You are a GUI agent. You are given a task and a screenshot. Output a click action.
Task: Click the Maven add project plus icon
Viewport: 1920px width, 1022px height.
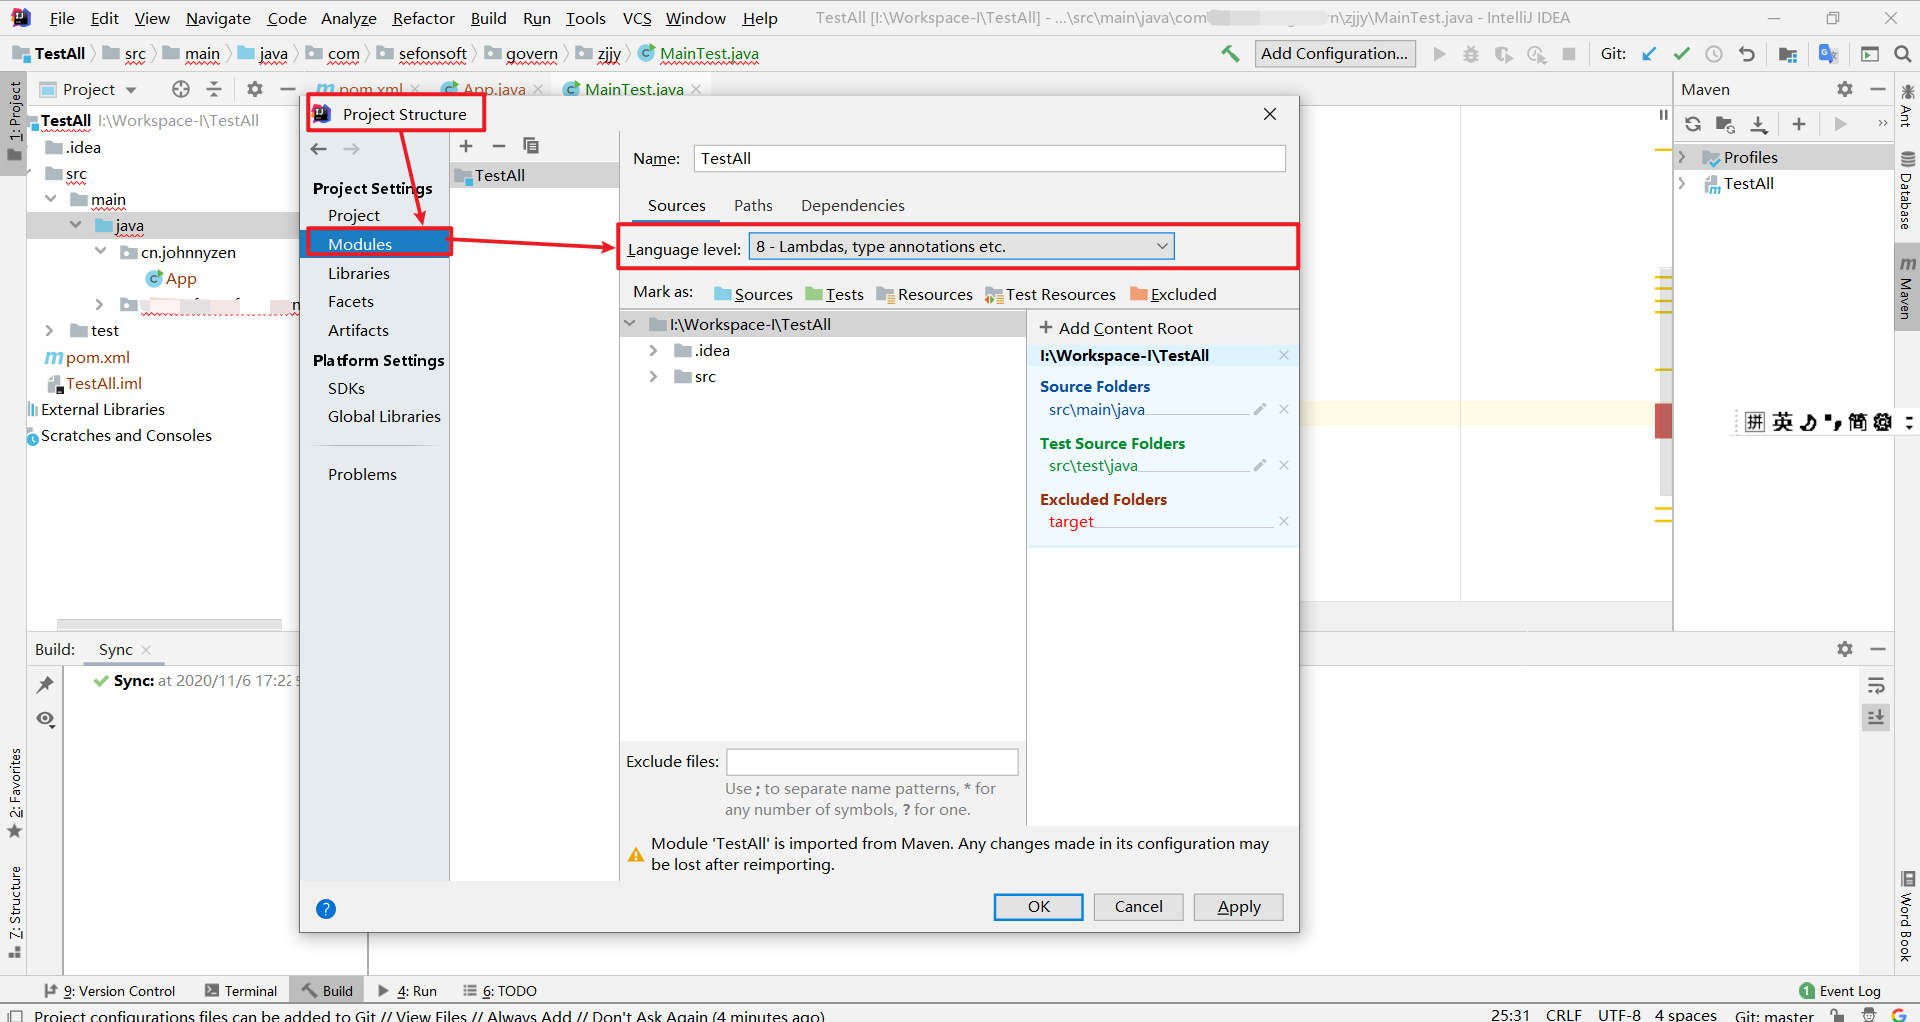point(1799,124)
